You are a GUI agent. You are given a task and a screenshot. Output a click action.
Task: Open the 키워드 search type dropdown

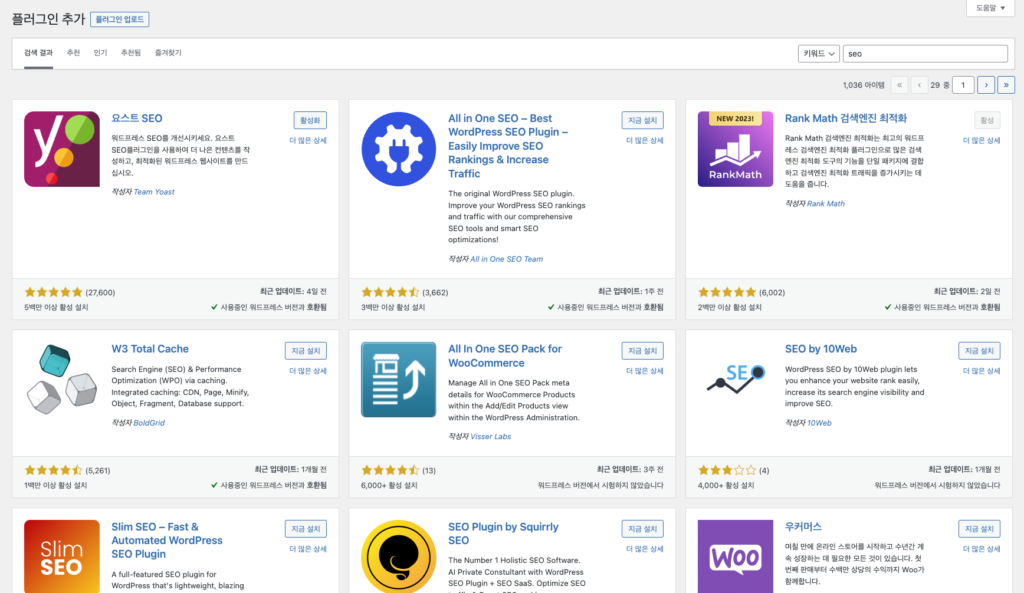click(818, 54)
